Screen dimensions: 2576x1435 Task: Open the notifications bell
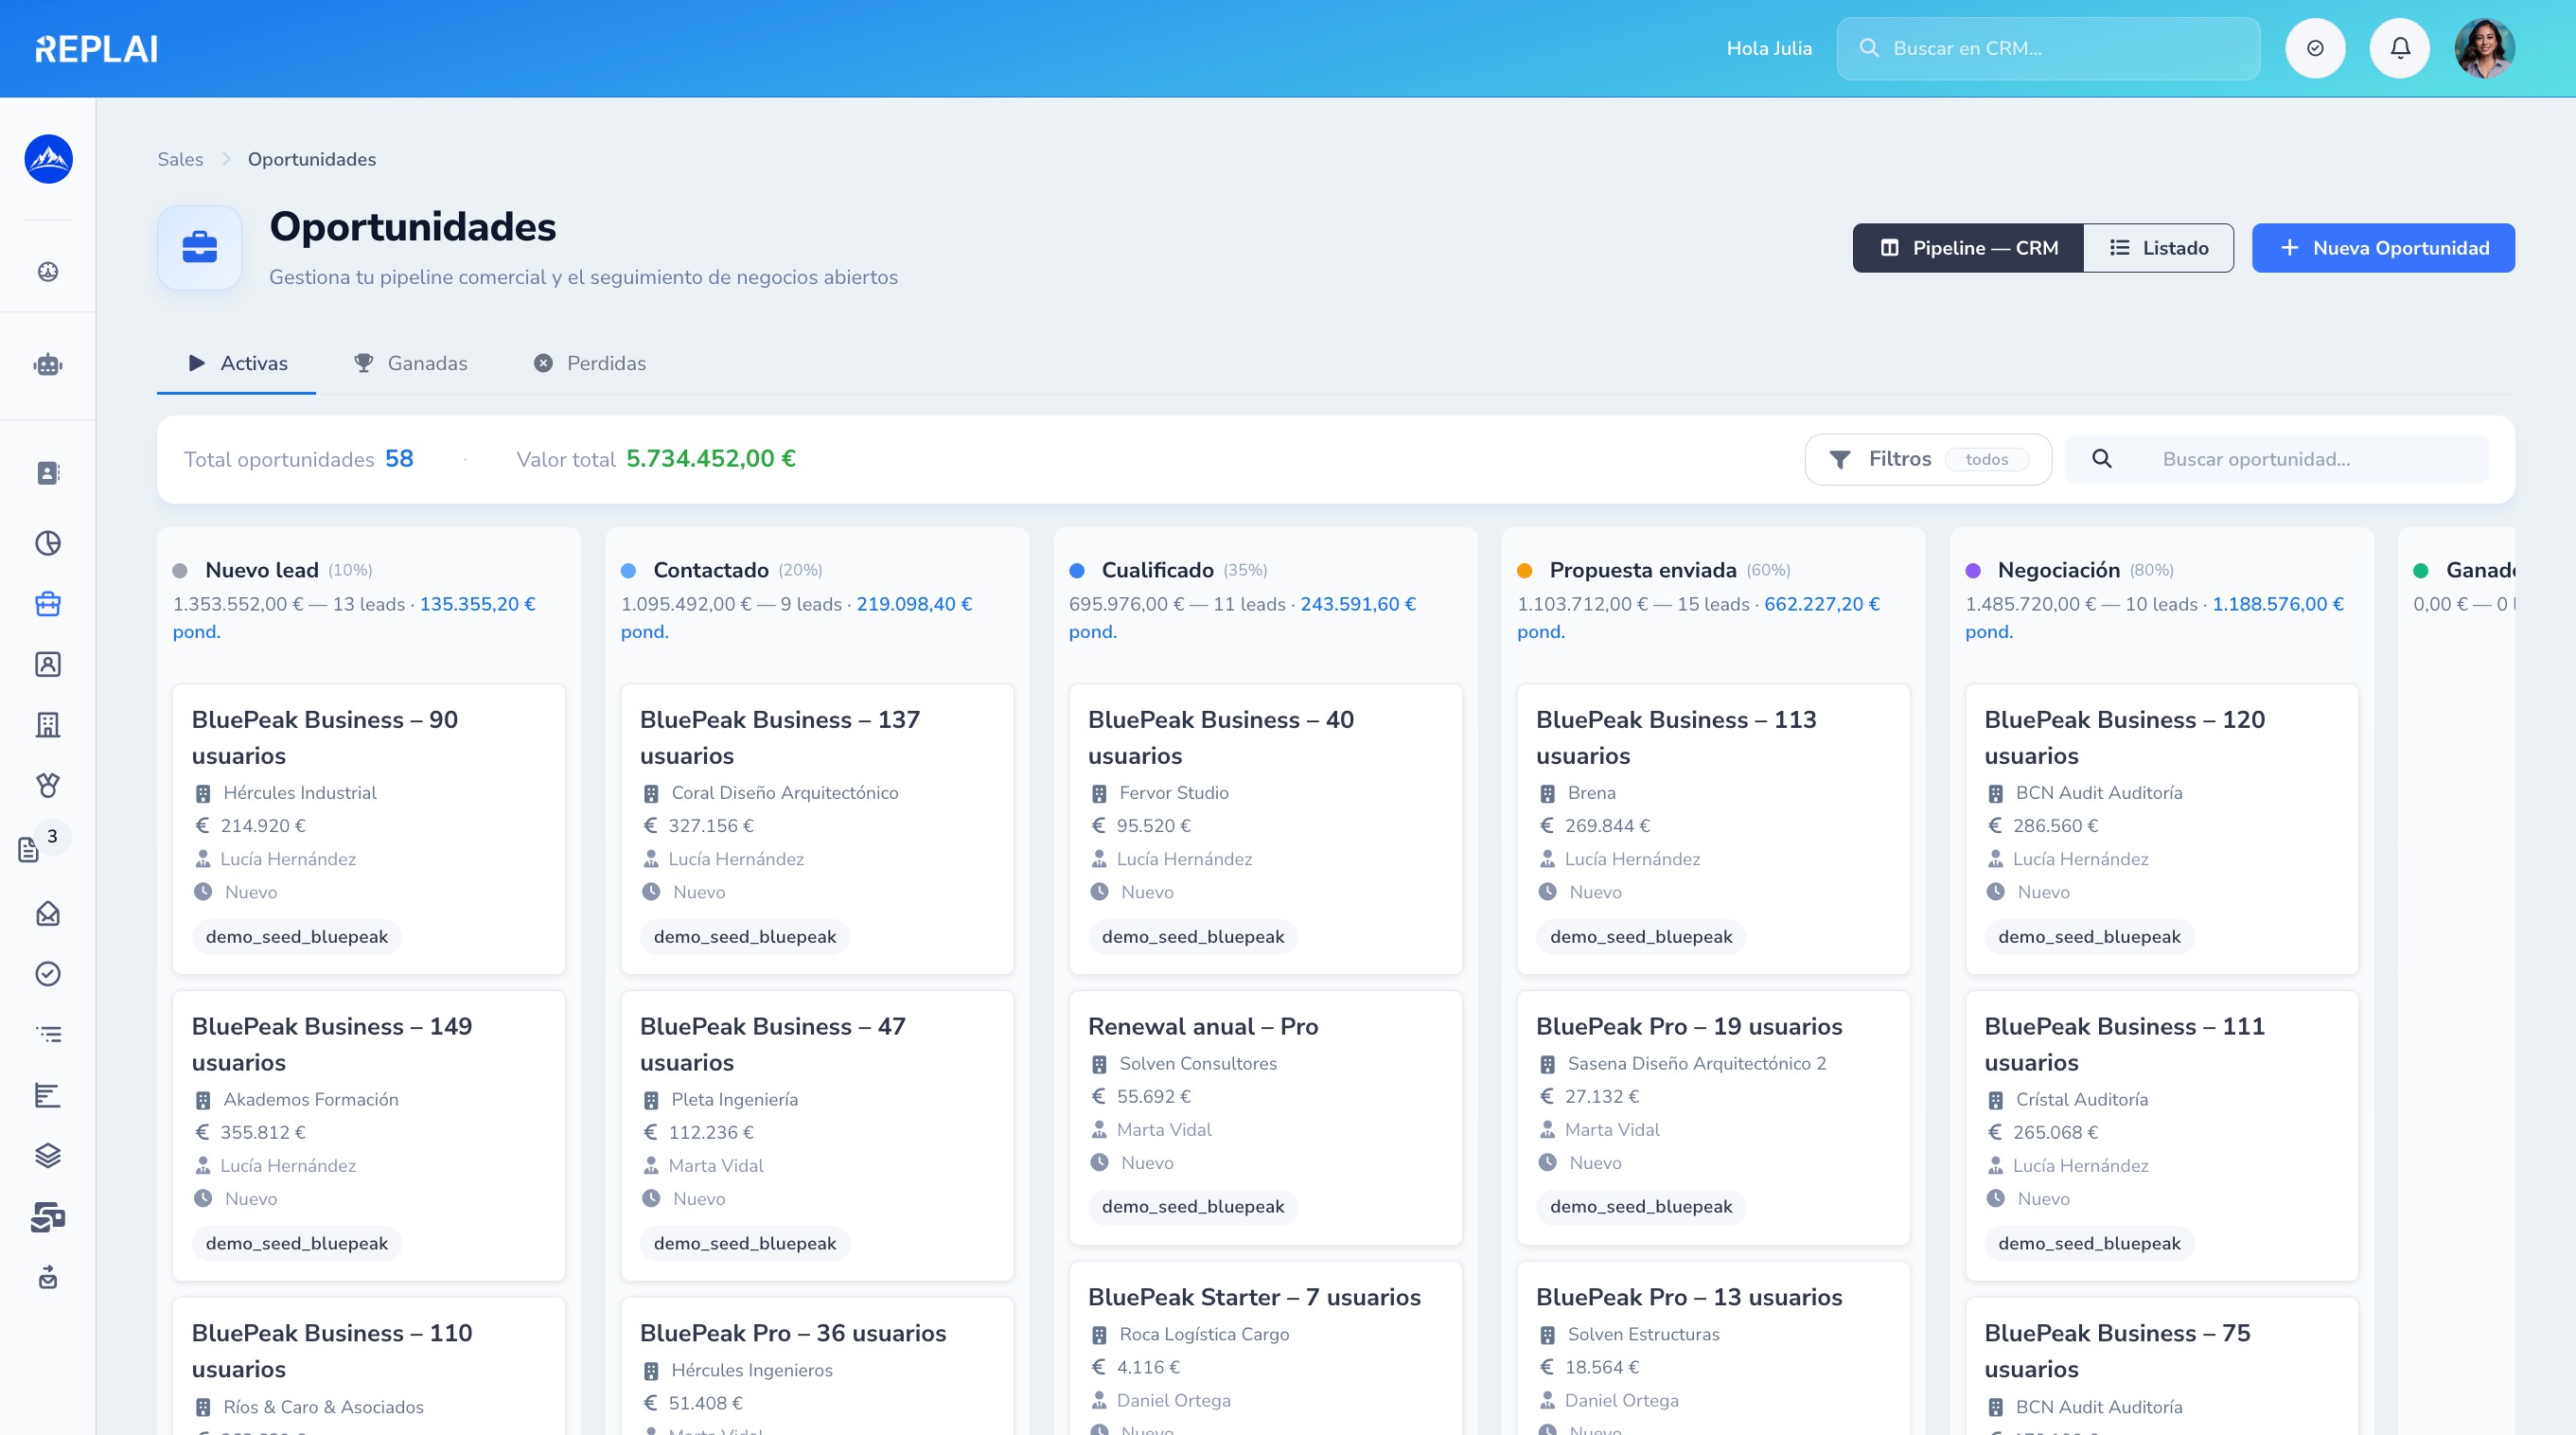[x=2399, y=48]
